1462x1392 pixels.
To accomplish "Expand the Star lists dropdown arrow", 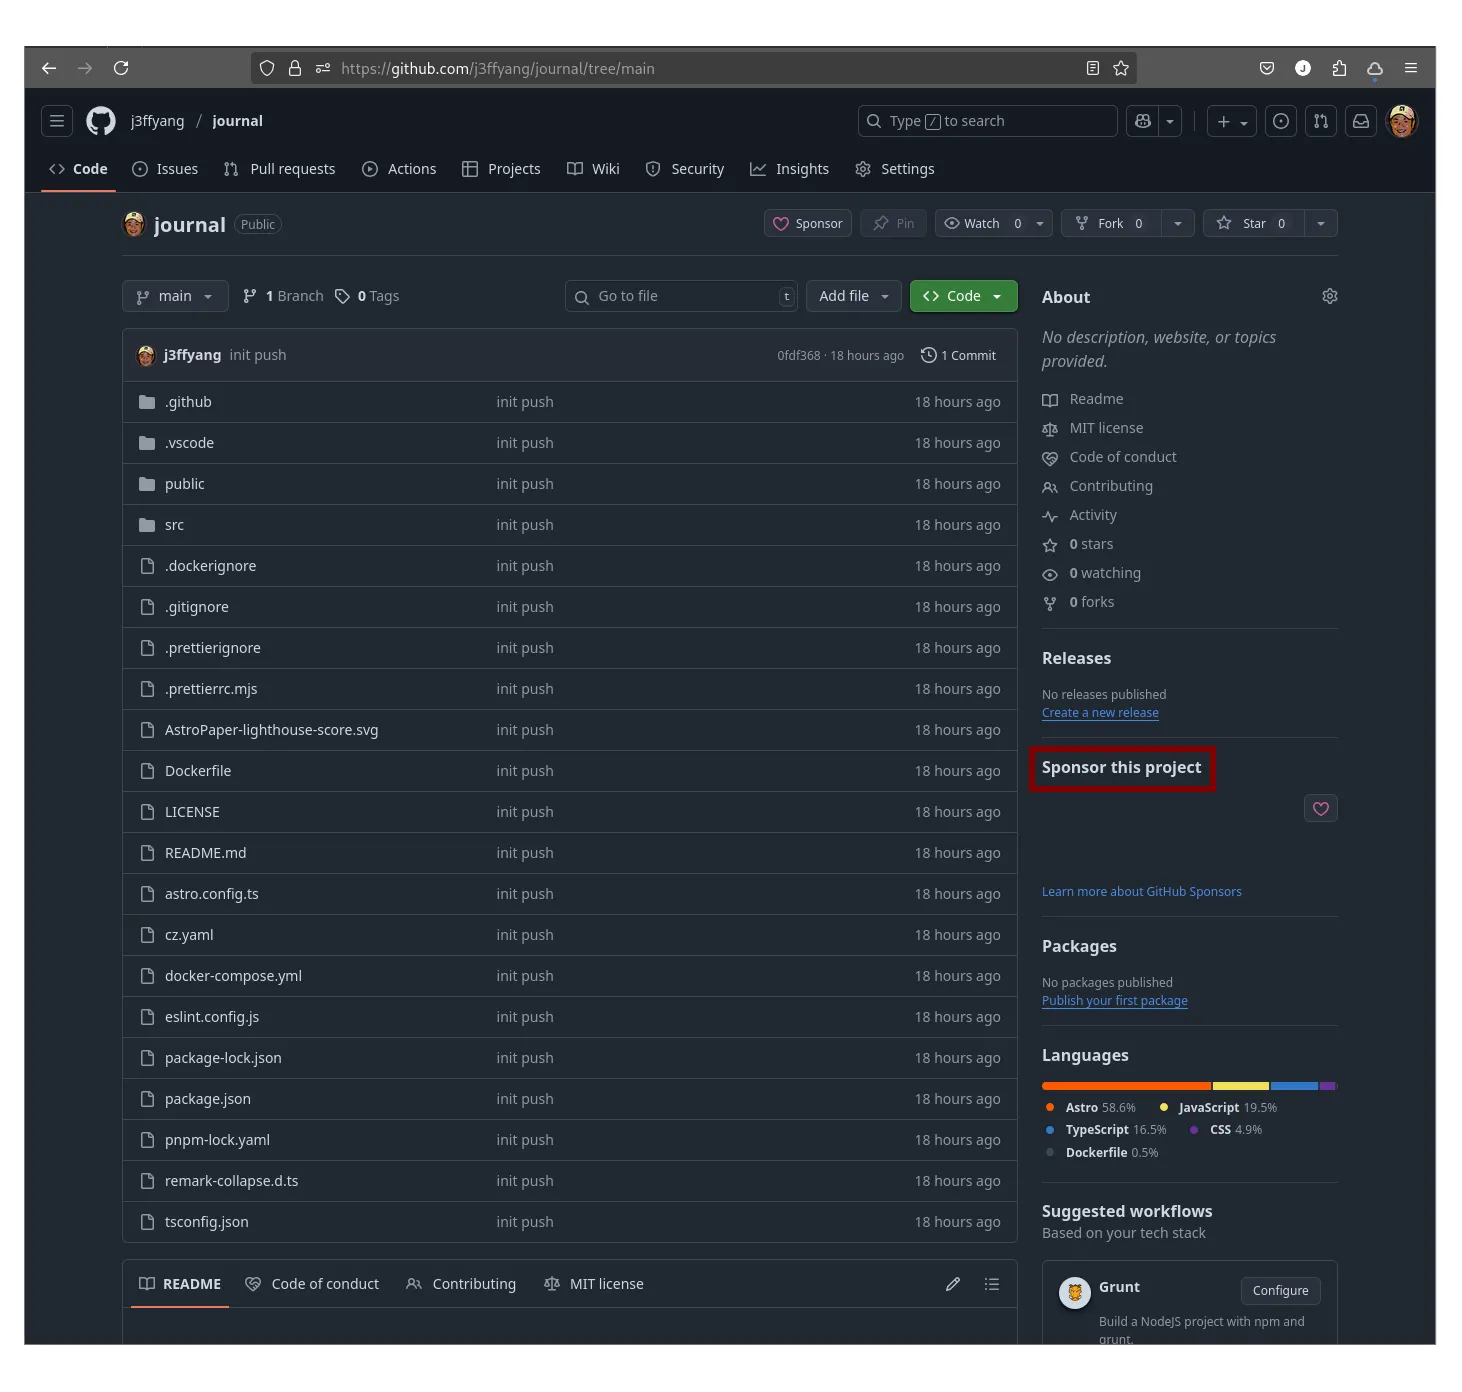I will tap(1321, 223).
